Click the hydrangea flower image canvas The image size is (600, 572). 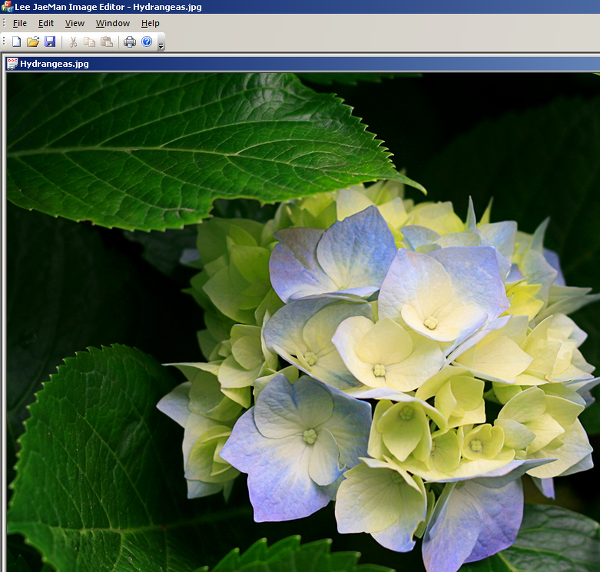click(303, 322)
